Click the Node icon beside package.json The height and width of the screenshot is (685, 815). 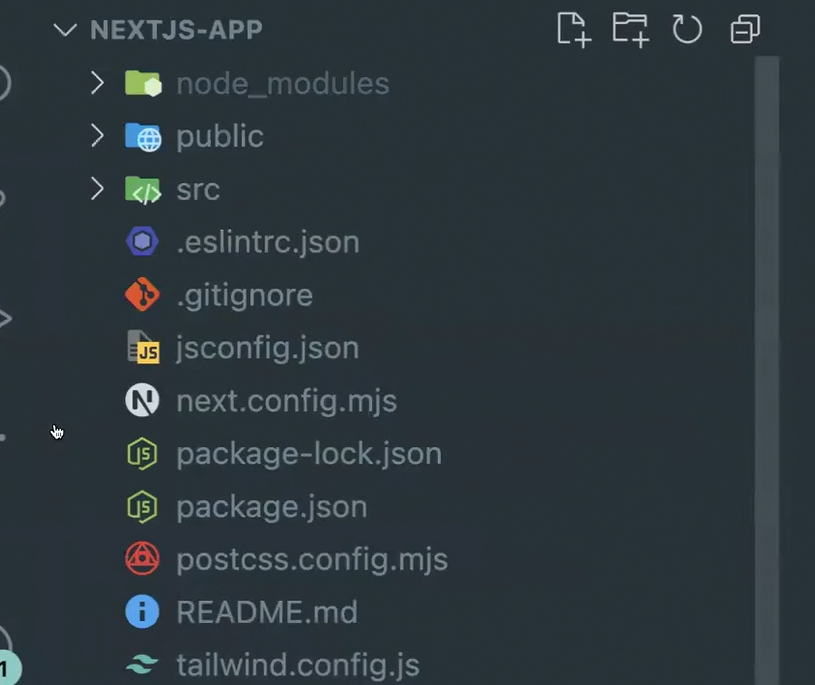(x=142, y=507)
